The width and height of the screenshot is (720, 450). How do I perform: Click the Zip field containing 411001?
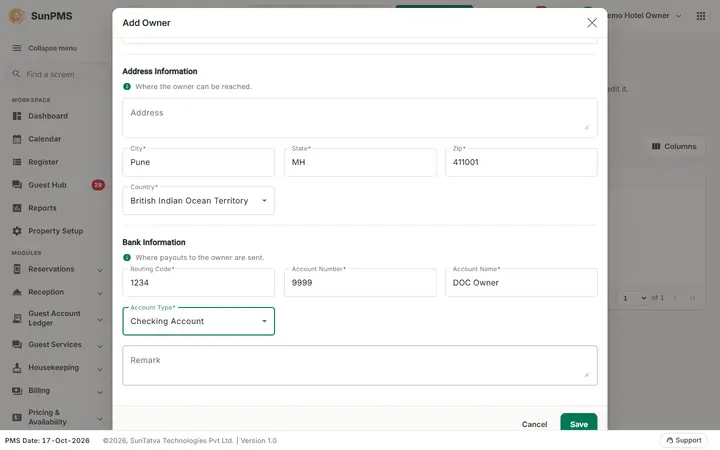(521, 162)
